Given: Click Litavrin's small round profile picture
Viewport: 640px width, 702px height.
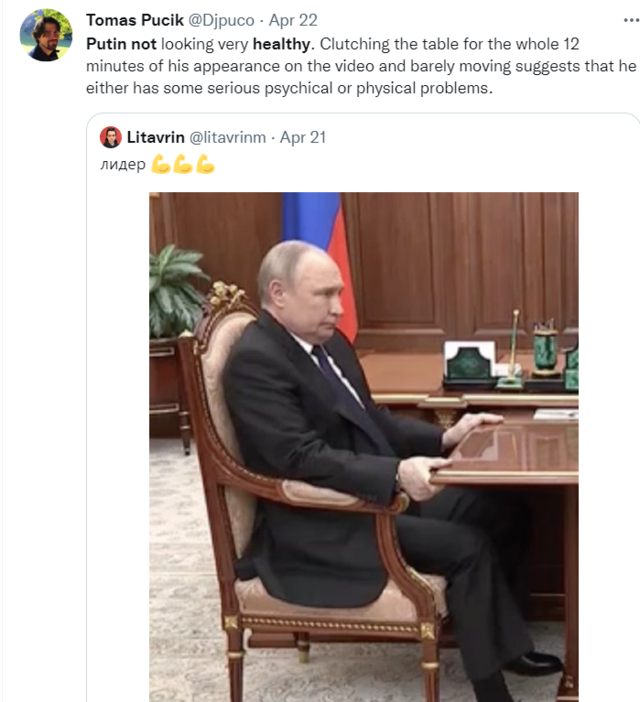Looking at the screenshot, I should pos(110,137).
